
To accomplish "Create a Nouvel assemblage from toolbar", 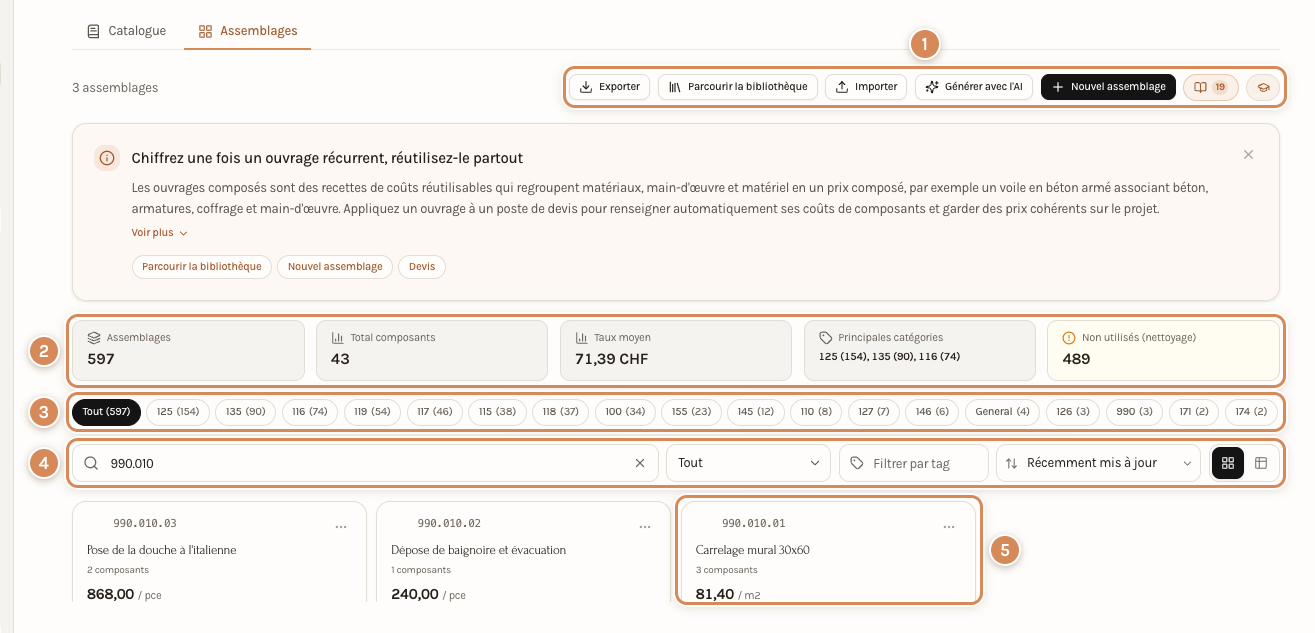I will tap(1108, 87).
